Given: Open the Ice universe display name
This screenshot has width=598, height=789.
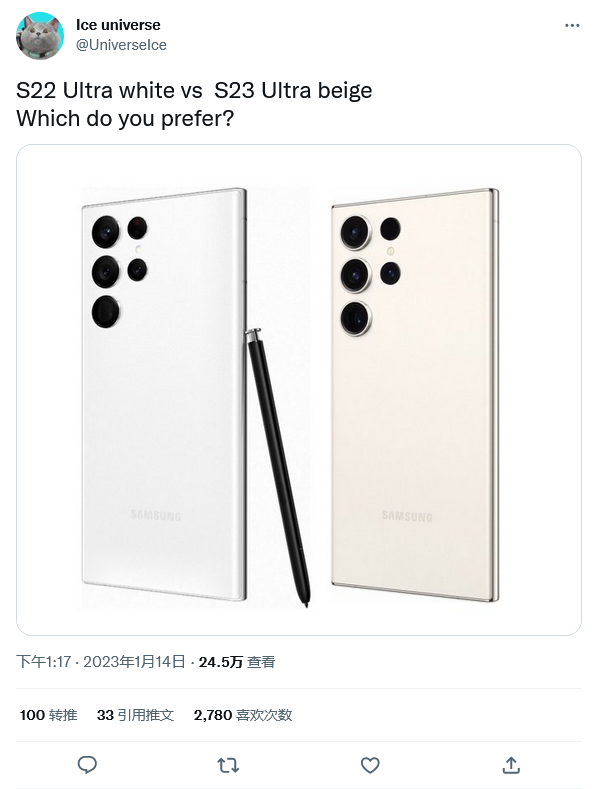Looking at the screenshot, I should pyautogui.click(x=118, y=25).
